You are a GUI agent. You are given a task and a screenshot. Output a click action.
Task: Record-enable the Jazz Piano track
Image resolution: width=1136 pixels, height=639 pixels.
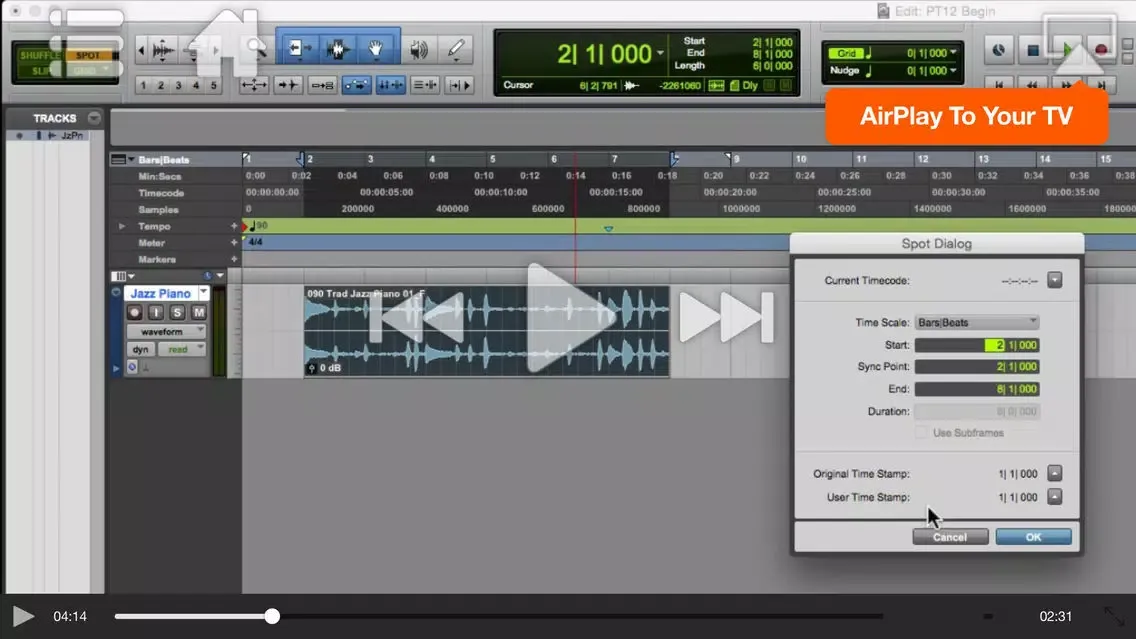click(x=134, y=312)
